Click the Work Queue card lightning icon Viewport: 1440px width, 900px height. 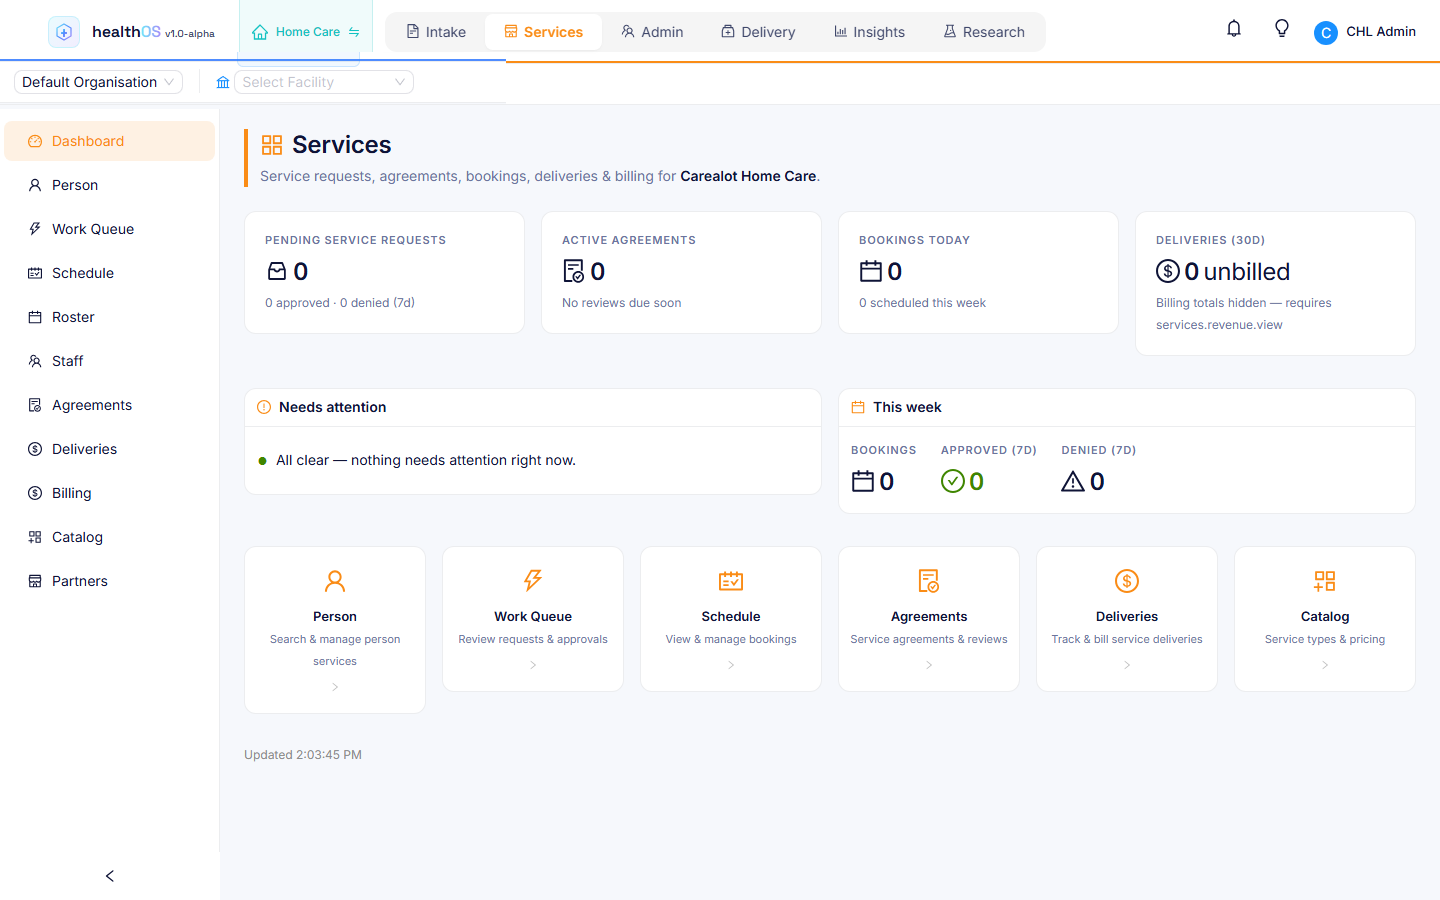click(x=533, y=581)
